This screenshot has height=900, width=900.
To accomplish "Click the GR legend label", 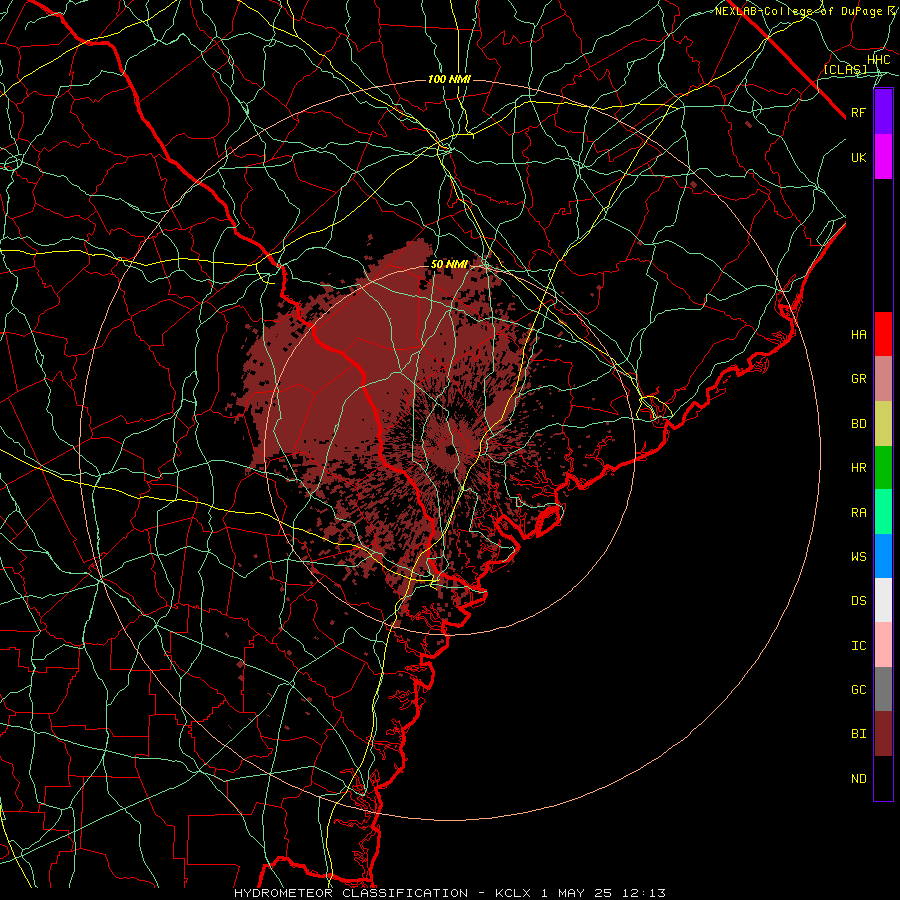I will (859, 379).
